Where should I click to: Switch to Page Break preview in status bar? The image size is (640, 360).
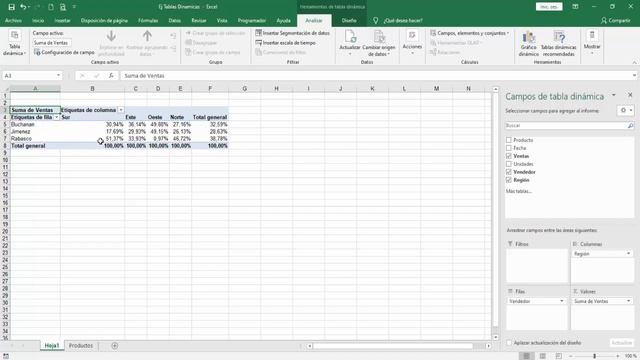coord(558,356)
